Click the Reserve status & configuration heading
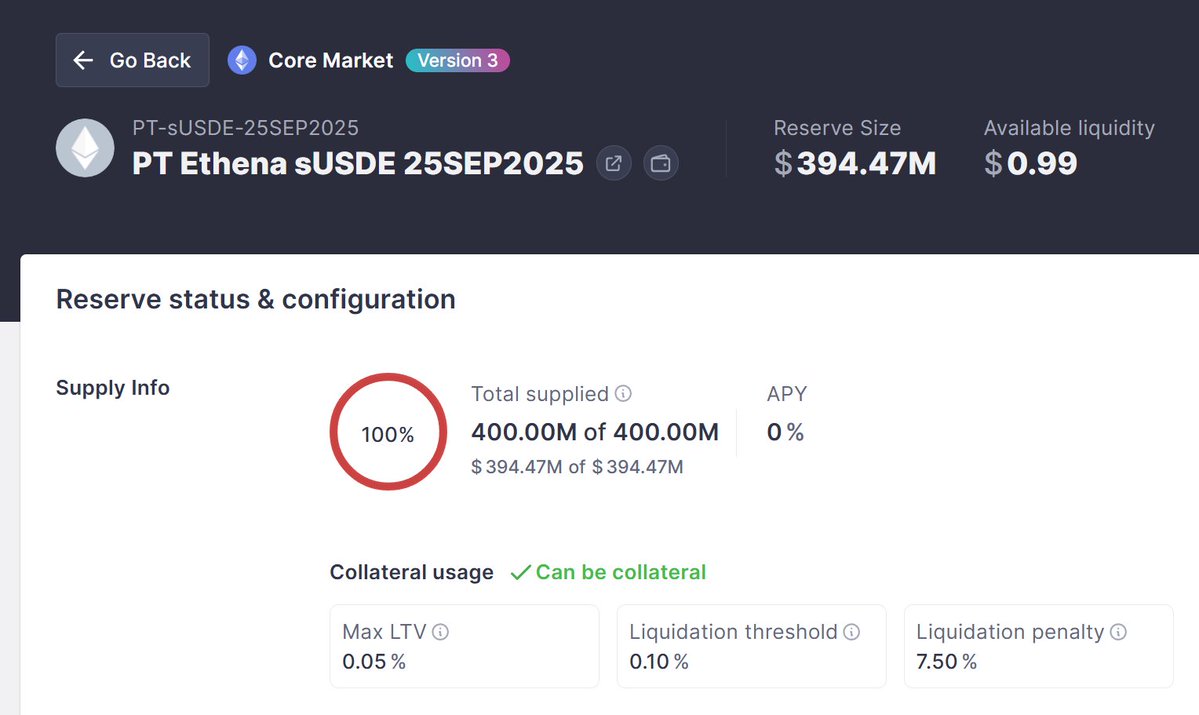1199x715 pixels. click(x=255, y=299)
